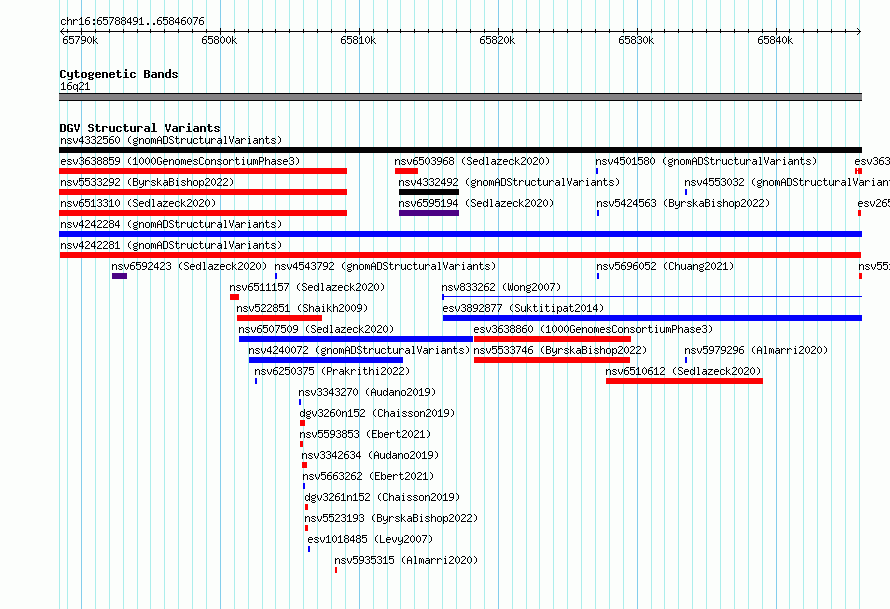Open nsv6513310 Sedlazeck2020 variant
The width and height of the screenshot is (890, 609).
click(x=138, y=203)
